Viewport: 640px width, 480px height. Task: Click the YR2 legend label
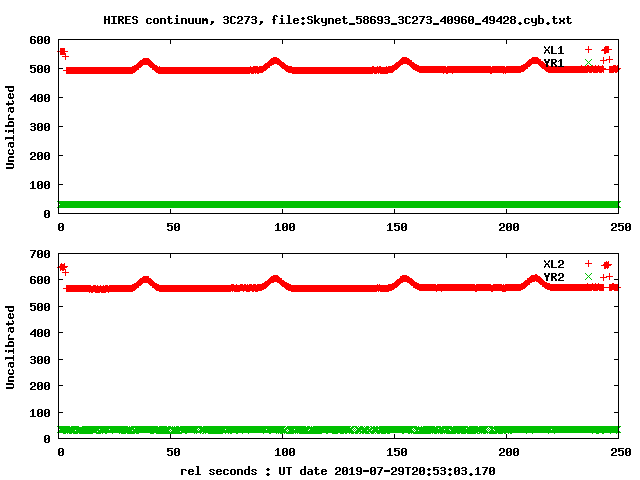tap(553, 277)
